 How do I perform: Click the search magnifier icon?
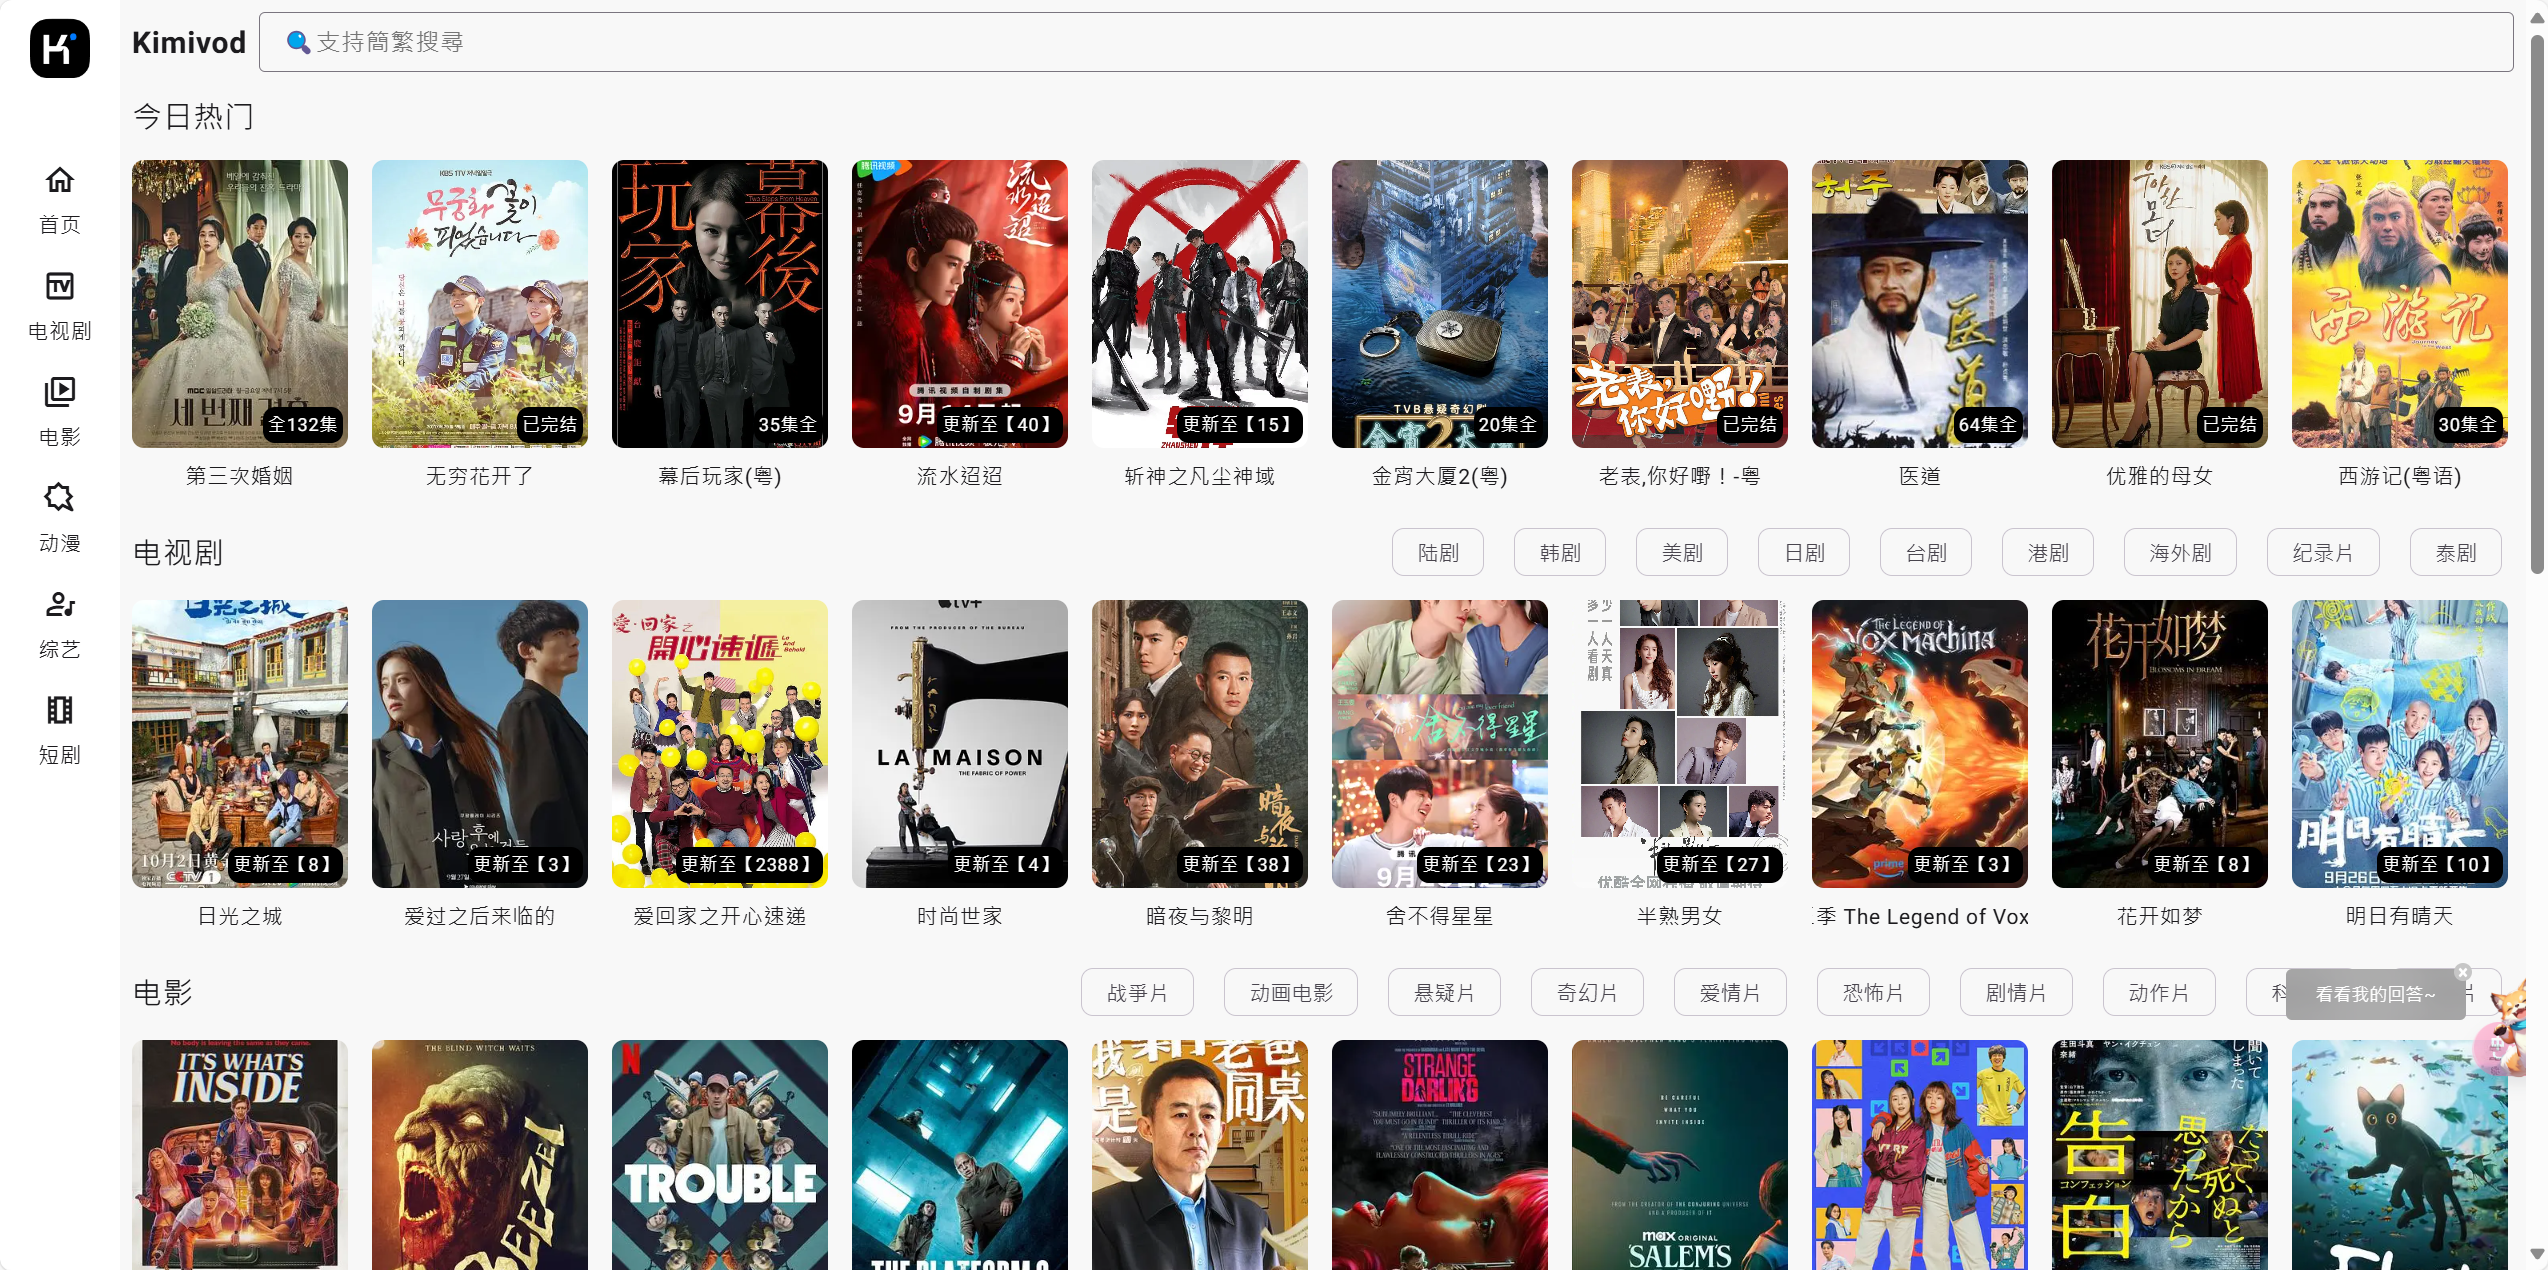pos(298,42)
